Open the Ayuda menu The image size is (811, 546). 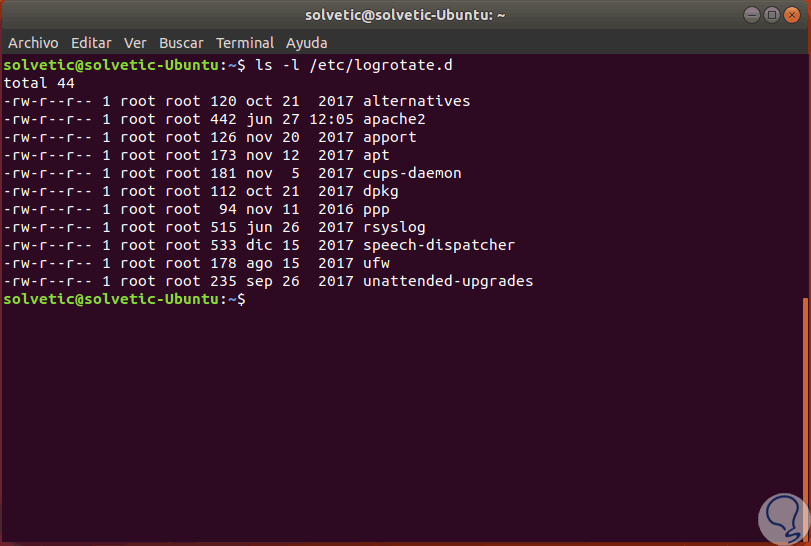point(307,43)
